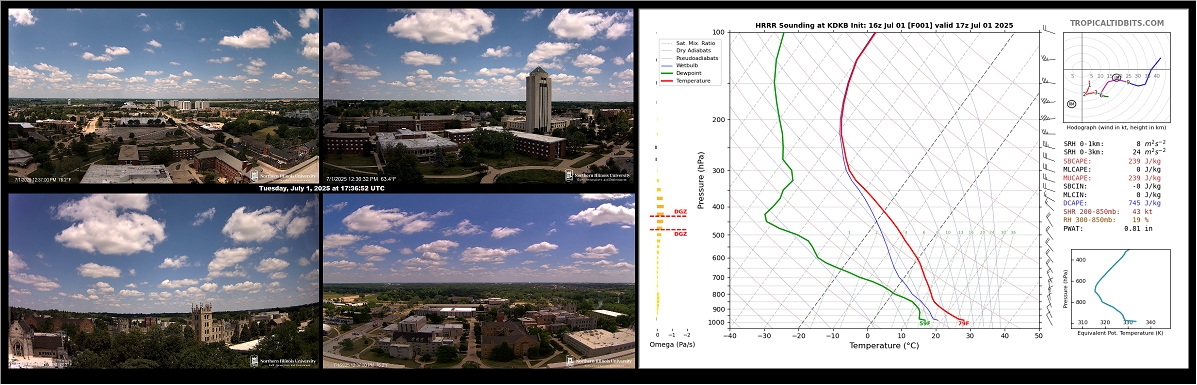
Task: Click the top-left campus webcam image
Action: click(x=163, y=96)
